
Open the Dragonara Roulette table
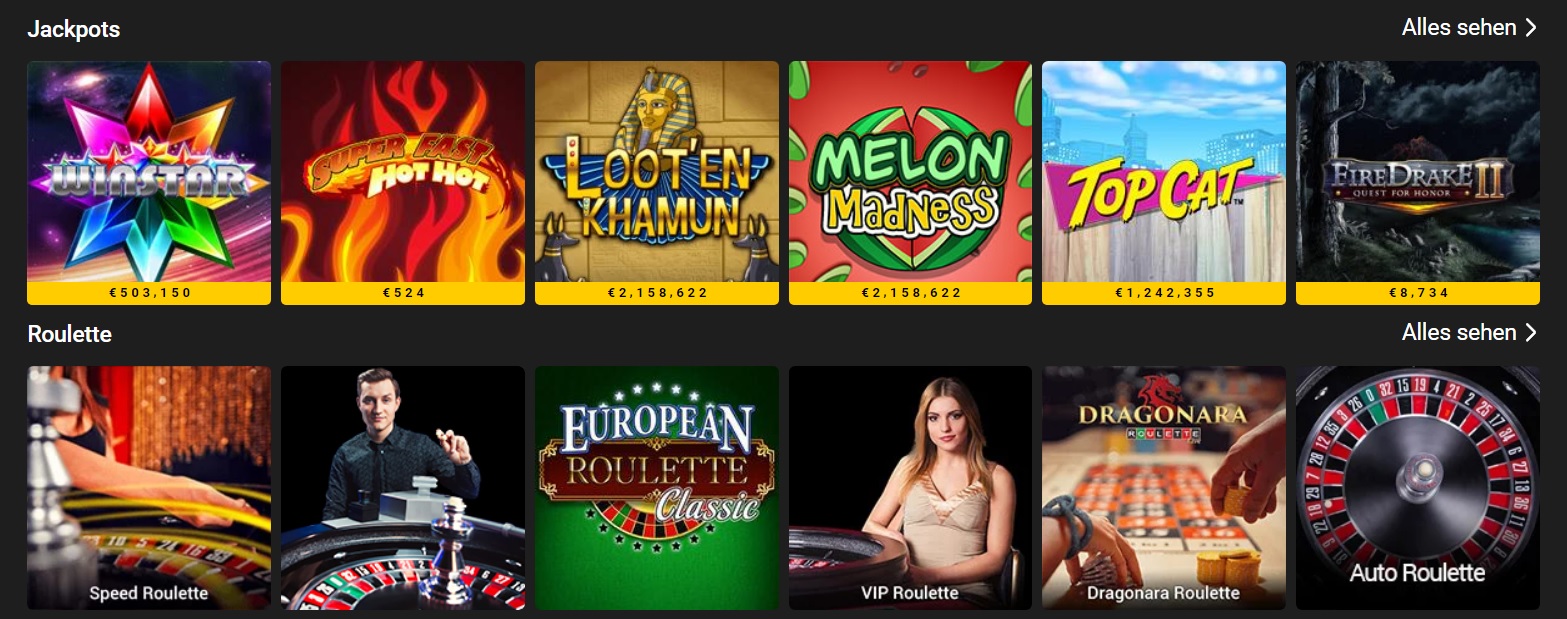coord(1164,488)
